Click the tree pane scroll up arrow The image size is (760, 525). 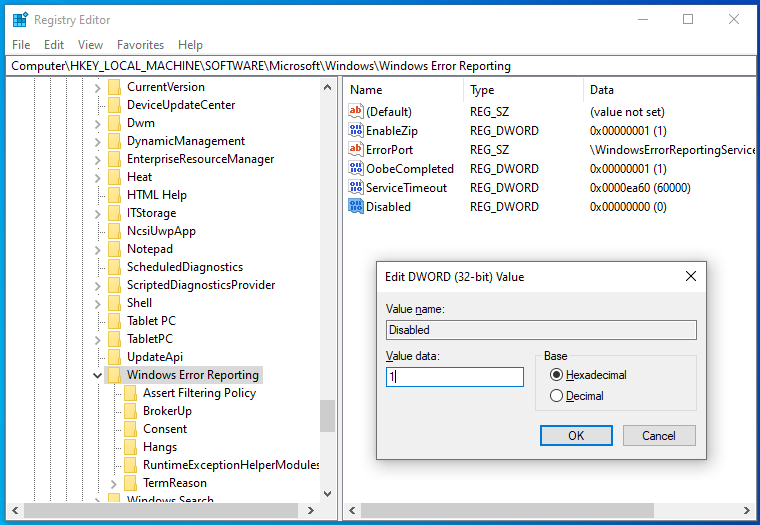327,87
